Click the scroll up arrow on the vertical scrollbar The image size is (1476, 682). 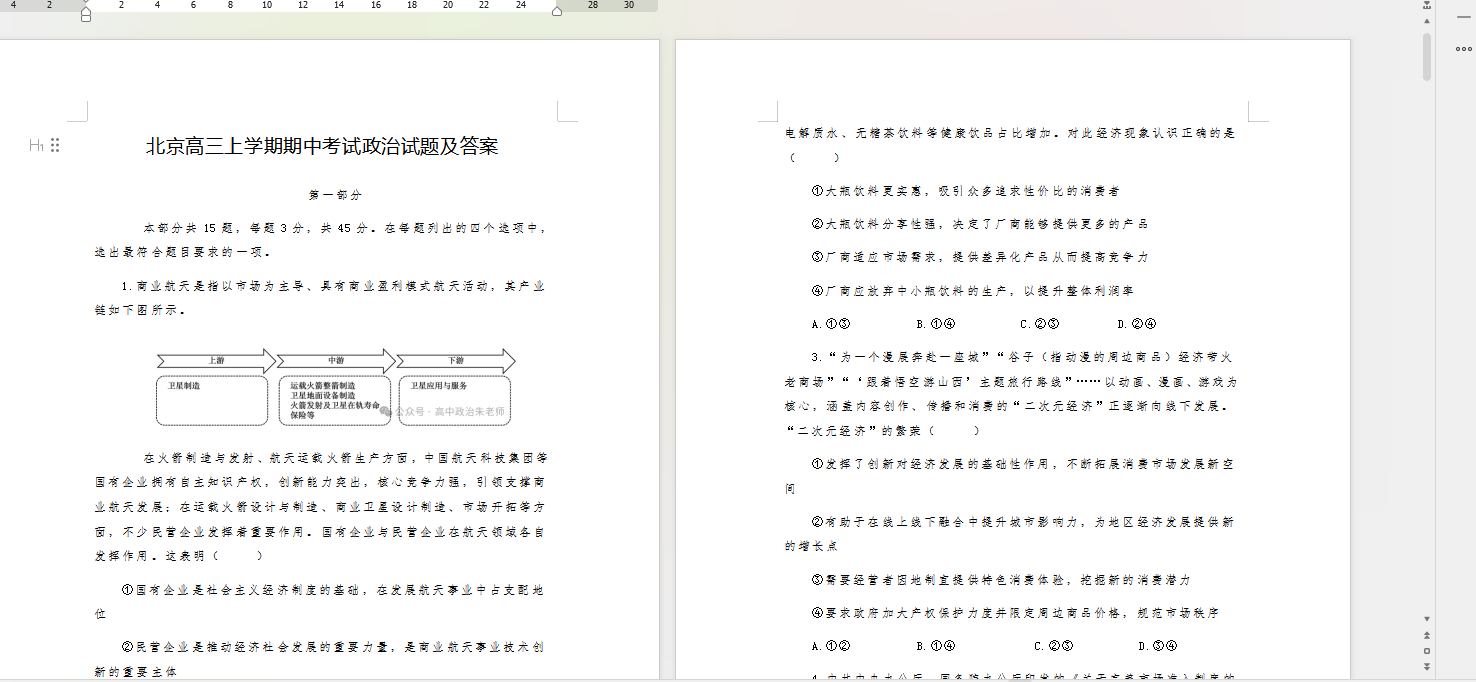(1427, 20)
